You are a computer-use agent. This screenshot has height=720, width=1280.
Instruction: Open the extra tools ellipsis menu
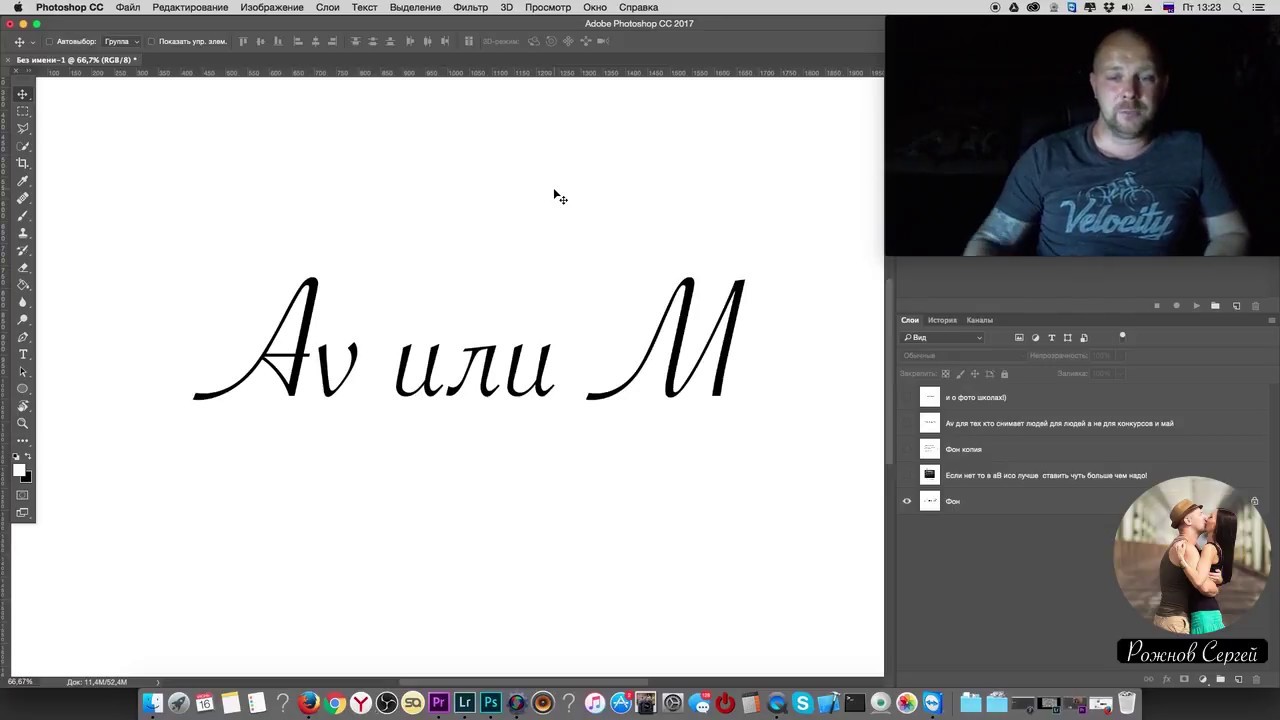pos(22,440)
